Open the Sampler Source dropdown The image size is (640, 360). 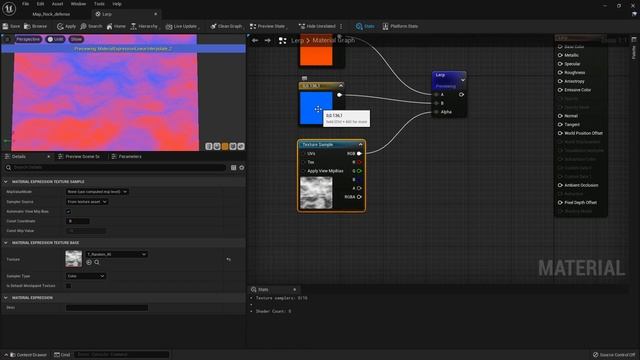[x=87, y=202]
